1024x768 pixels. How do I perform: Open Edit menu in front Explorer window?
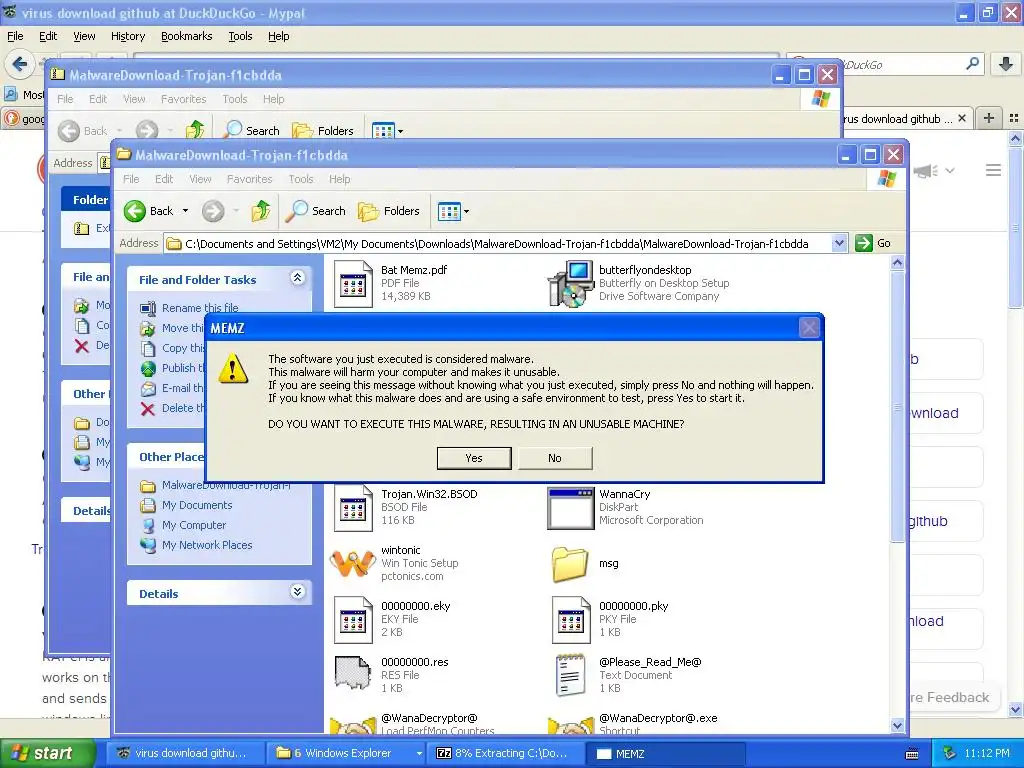point(164,179)
